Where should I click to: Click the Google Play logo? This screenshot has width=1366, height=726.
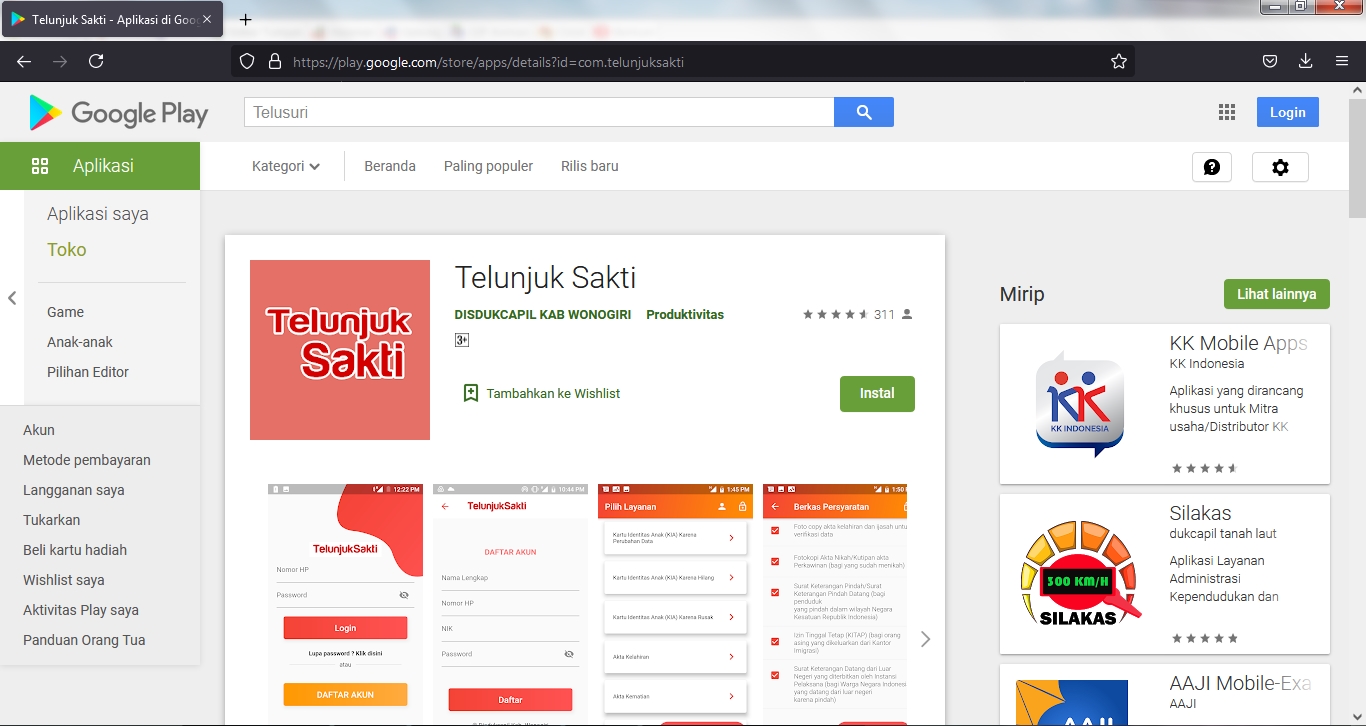click(x=119, y=113)
